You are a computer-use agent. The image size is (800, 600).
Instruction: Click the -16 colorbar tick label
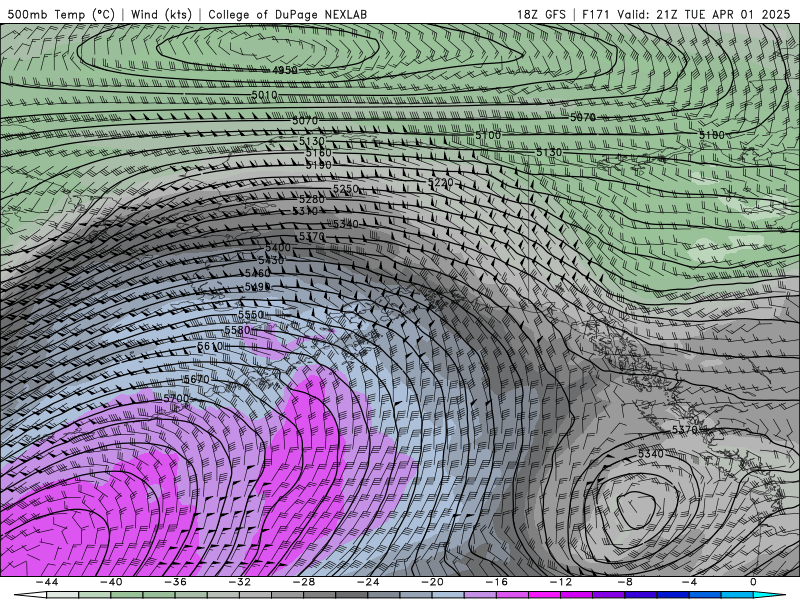(496, 582)
